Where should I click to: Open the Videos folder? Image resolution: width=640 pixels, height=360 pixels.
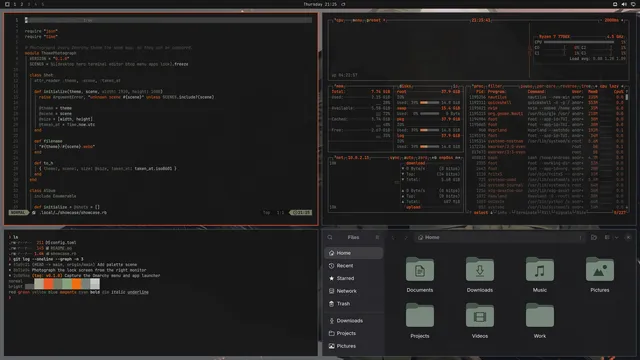click(x=480, y=320)
